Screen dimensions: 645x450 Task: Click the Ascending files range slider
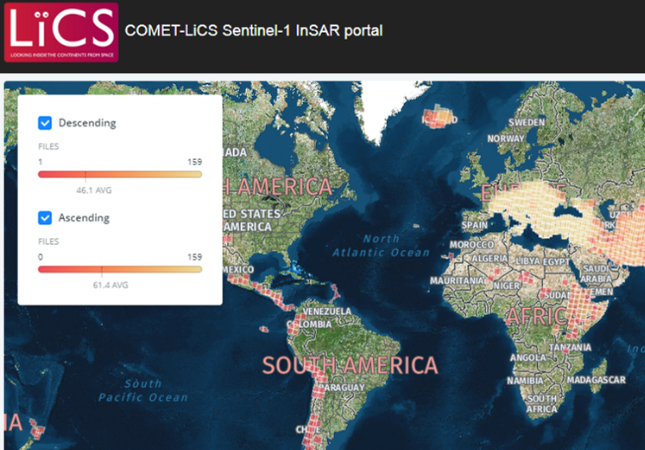tap(120, 268)
